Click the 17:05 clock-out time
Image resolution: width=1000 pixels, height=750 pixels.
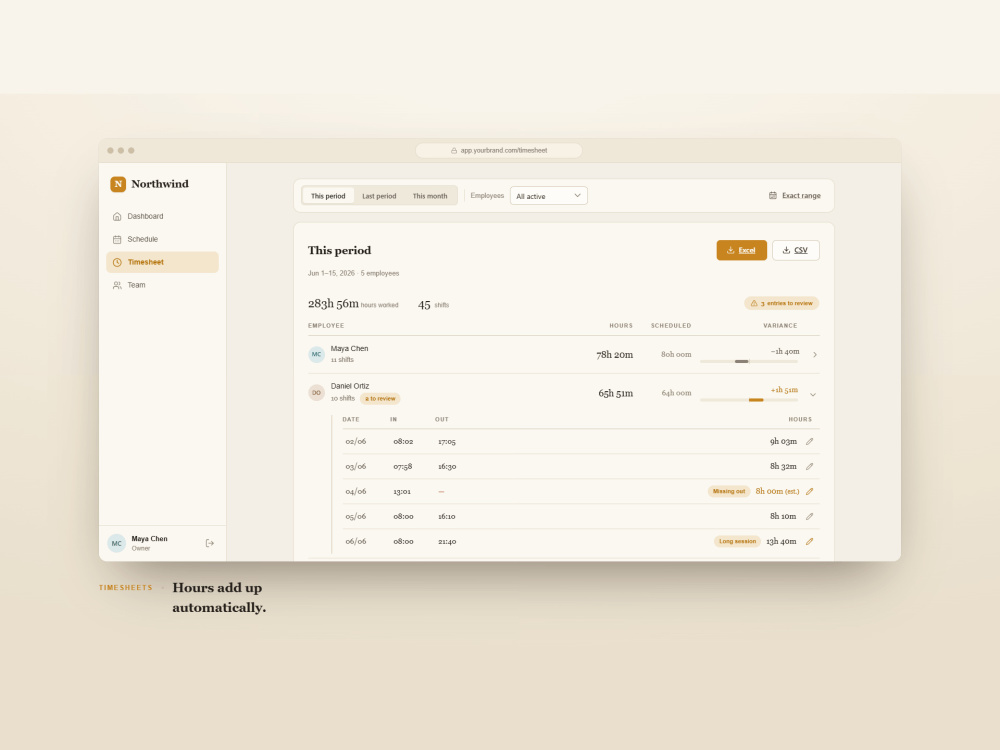click(x=446, y=441)
